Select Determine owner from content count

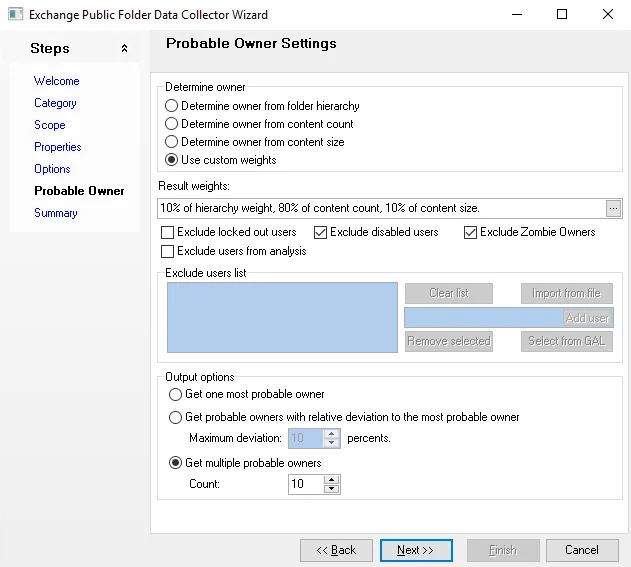tap(259, 124)
